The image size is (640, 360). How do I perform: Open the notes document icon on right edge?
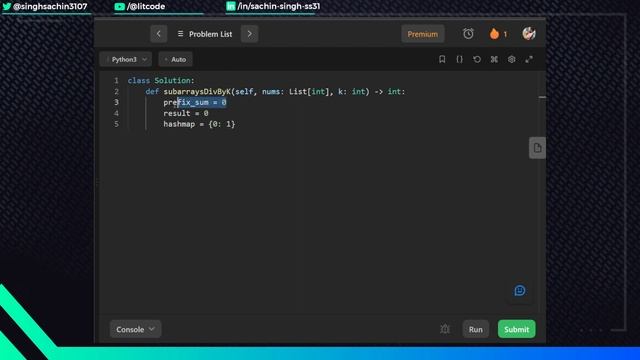[537, 148]
